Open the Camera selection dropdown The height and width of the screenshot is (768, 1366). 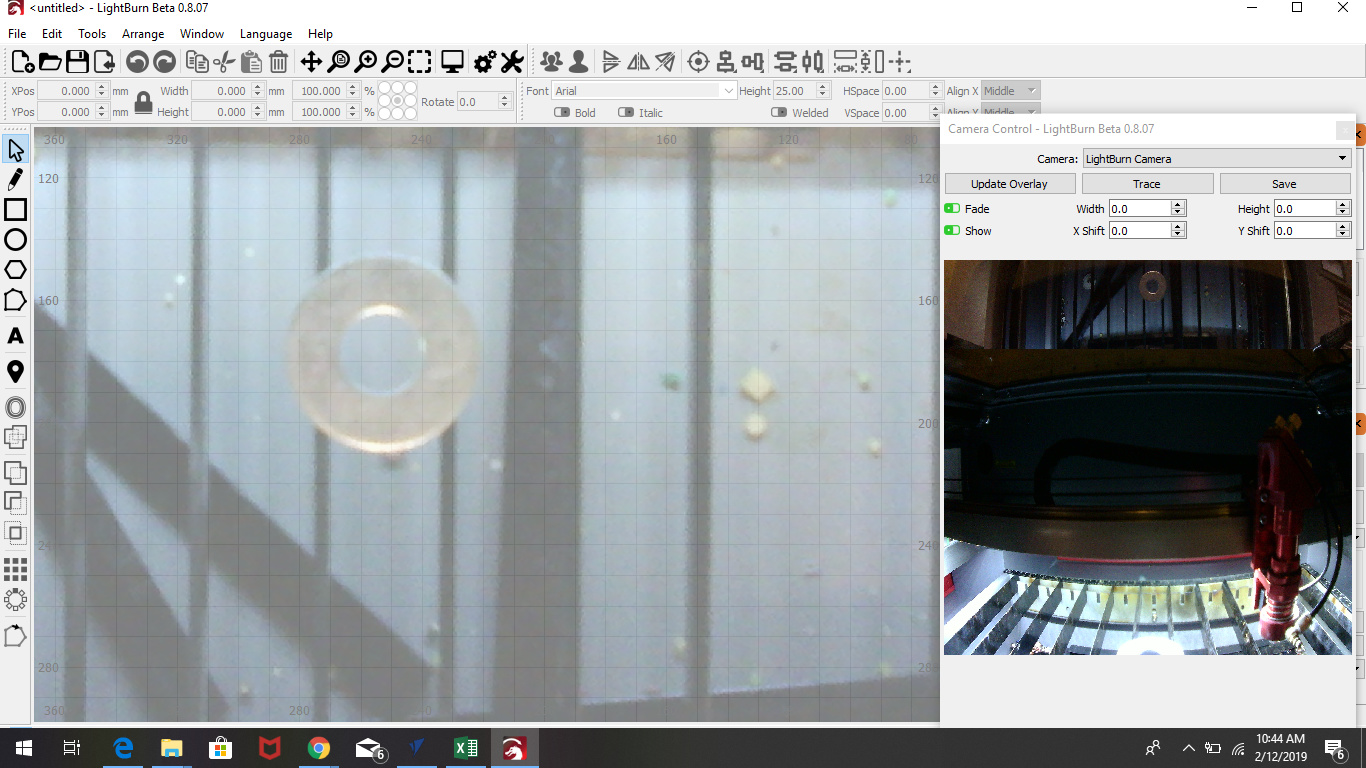[1217, 159]
